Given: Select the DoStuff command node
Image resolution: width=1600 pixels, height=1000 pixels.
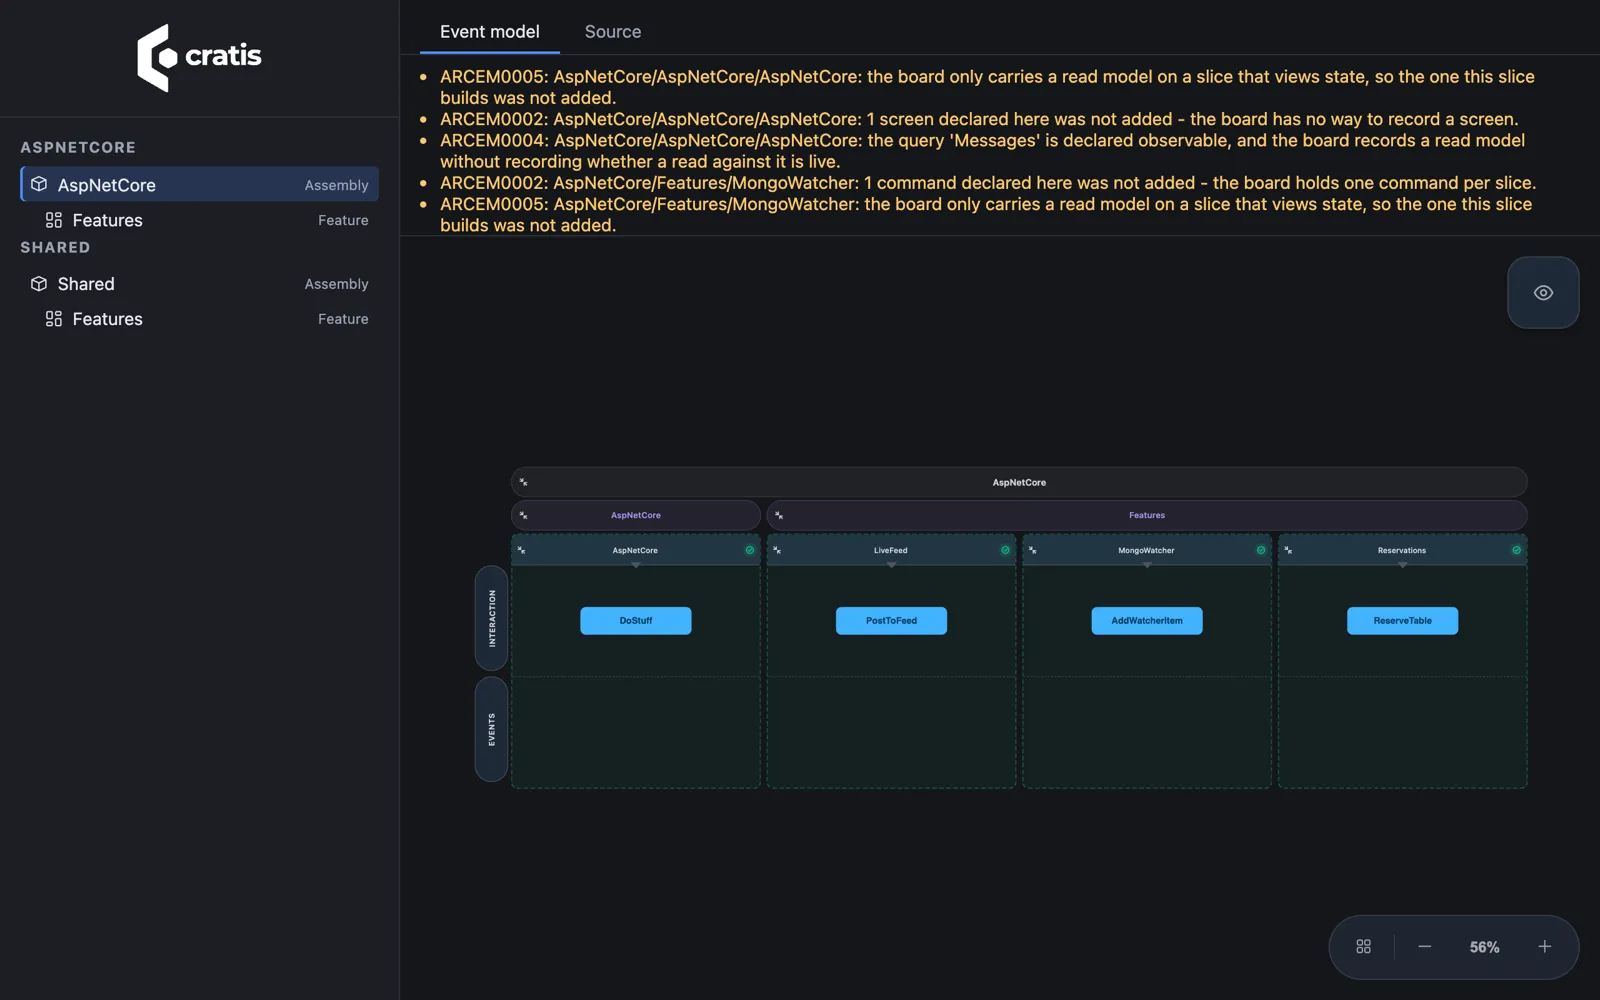Looking at the screenshot, I should [x=636, y=621].
